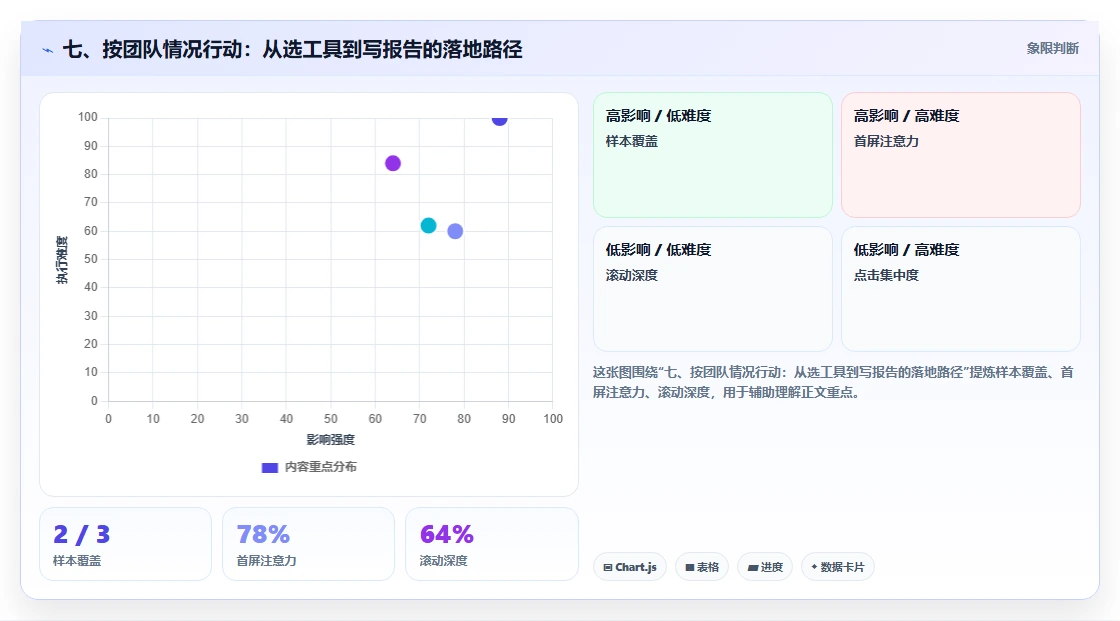Click the 78% 首屏注意力 stat card
Viewport: 1120px width, 621px height.
coord(309,544)
